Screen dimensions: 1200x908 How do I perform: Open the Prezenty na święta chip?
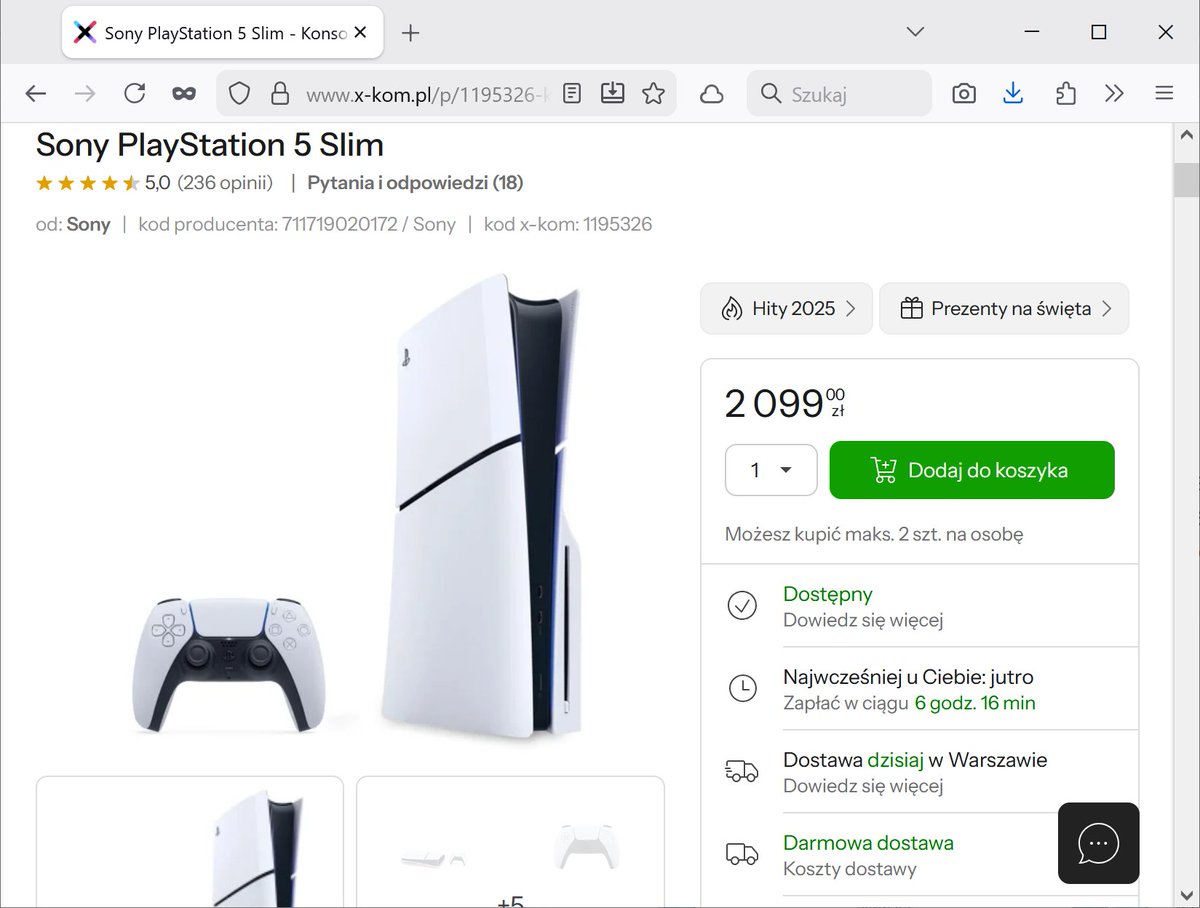click(x=1004, y=308)
